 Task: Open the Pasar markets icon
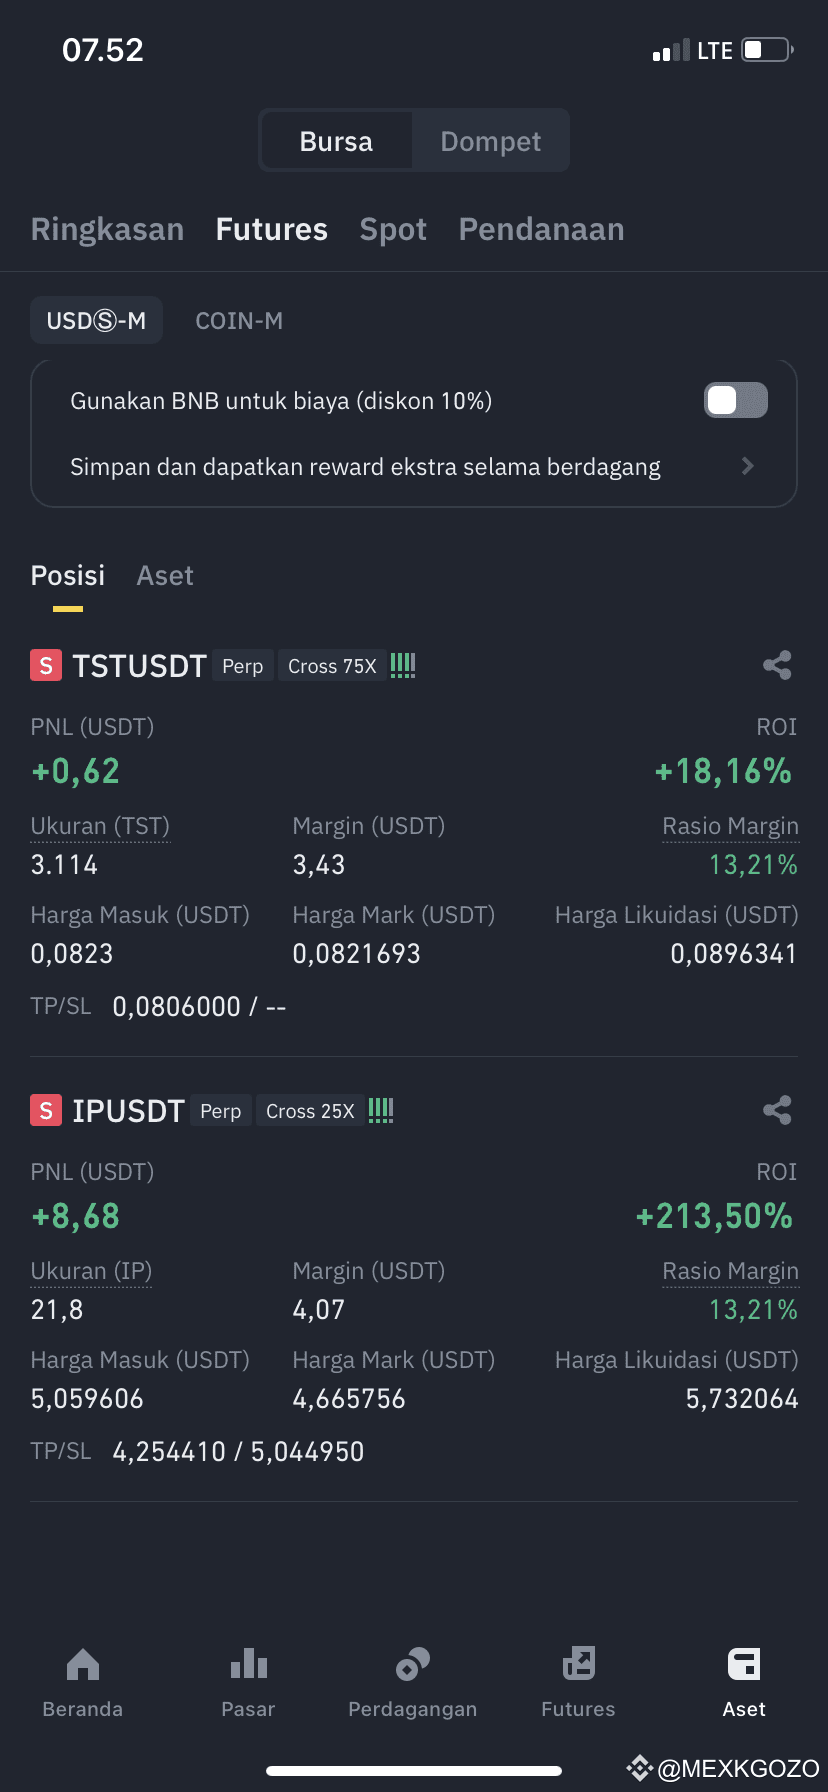(248, 1664)
